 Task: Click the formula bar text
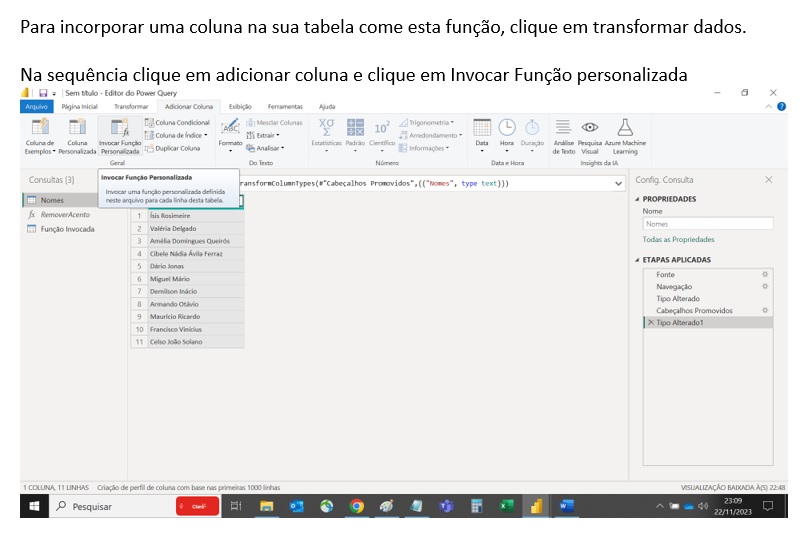click(374, 183)
